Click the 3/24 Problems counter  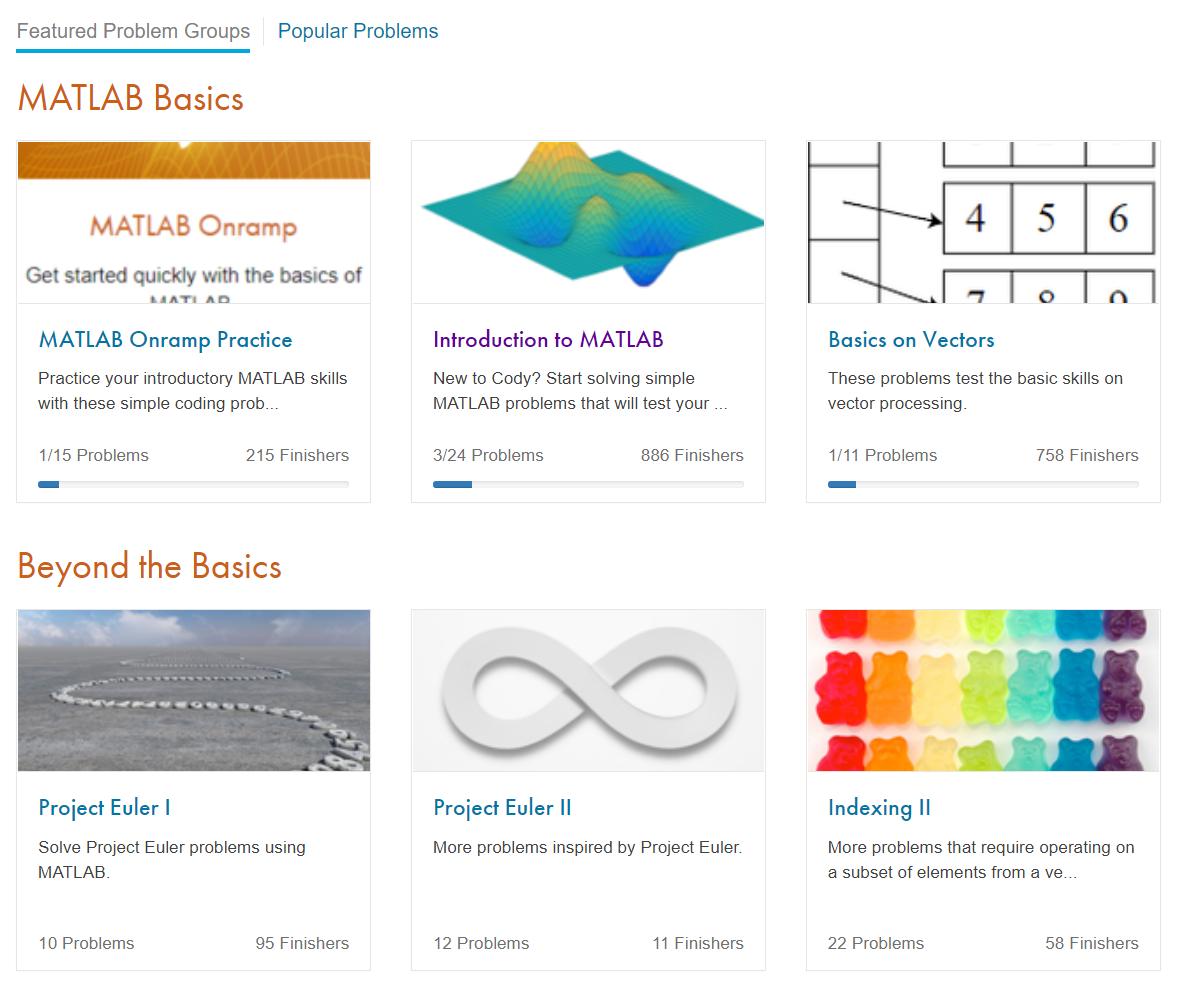[488, 456]
